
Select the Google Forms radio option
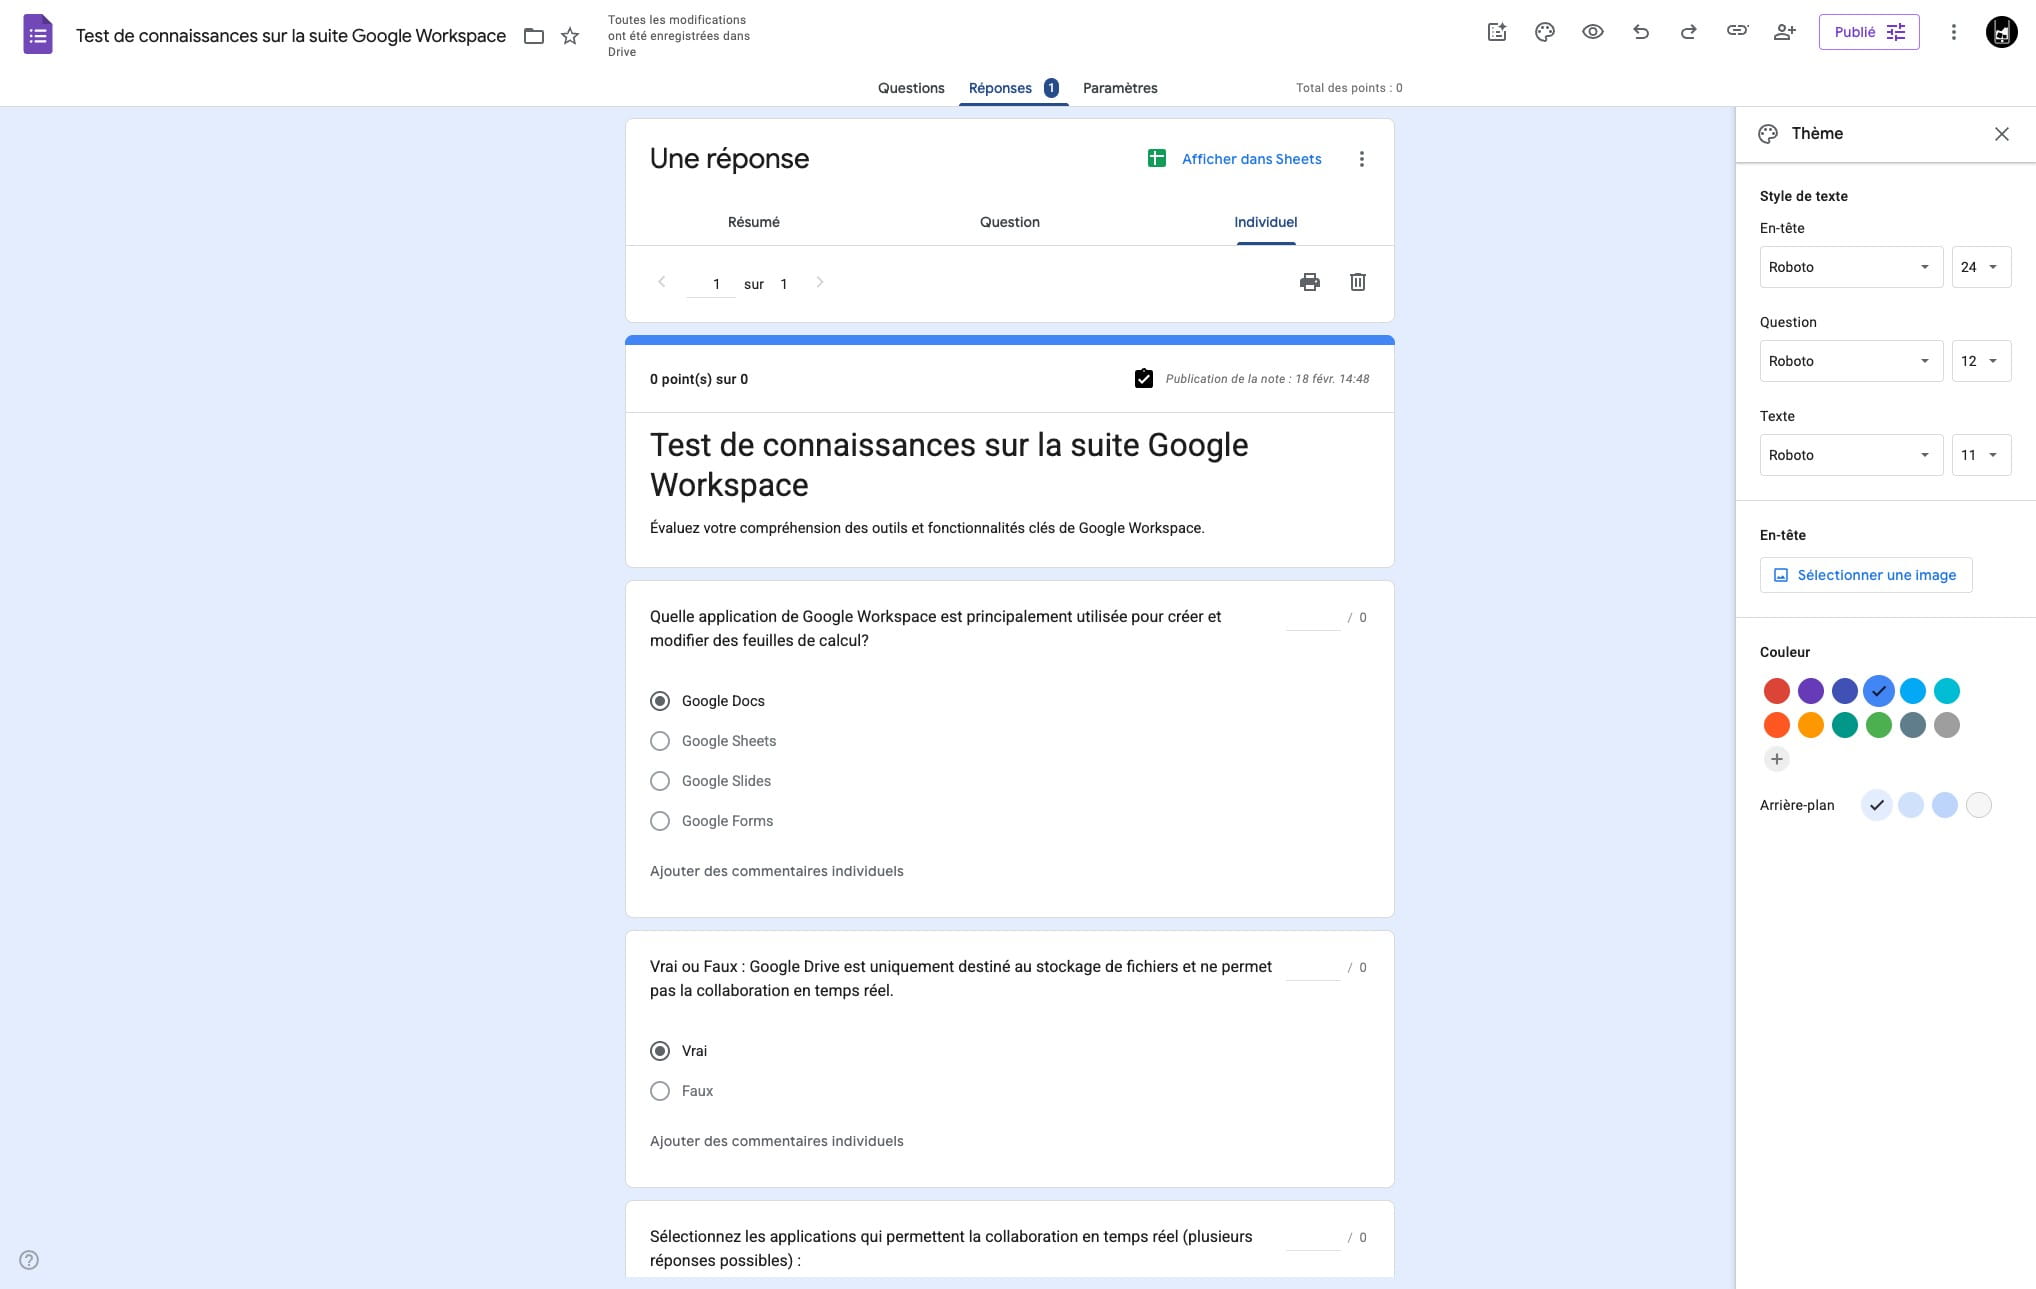[660, 821]
